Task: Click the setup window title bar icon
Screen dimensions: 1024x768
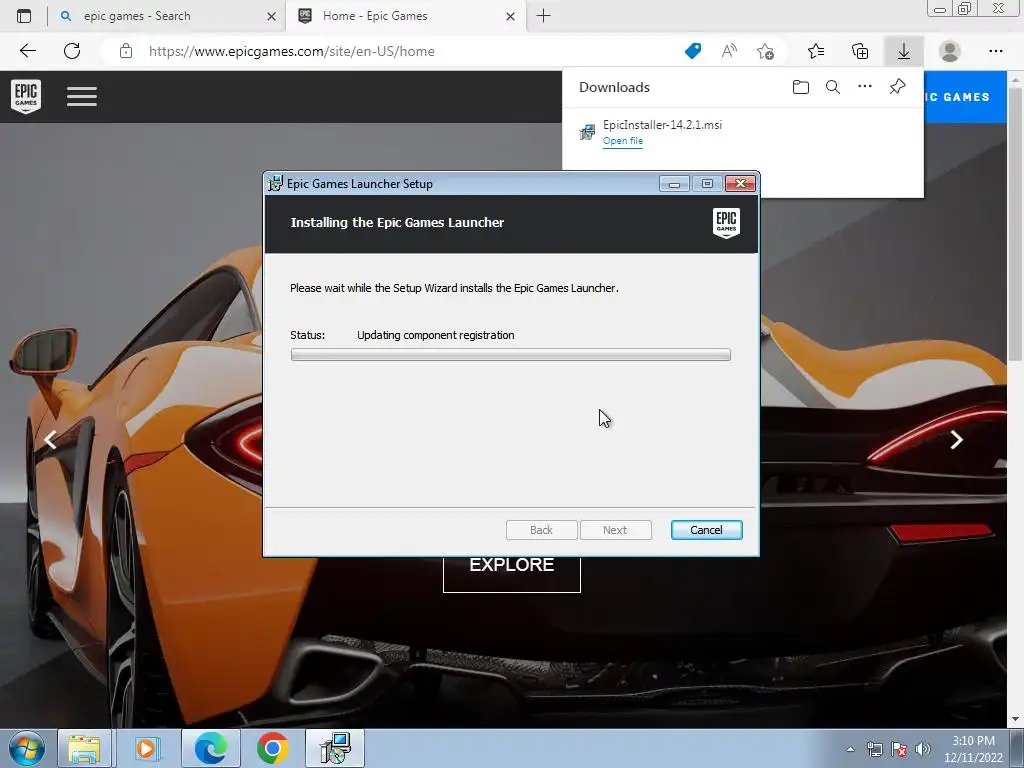Action: (276, 184)
